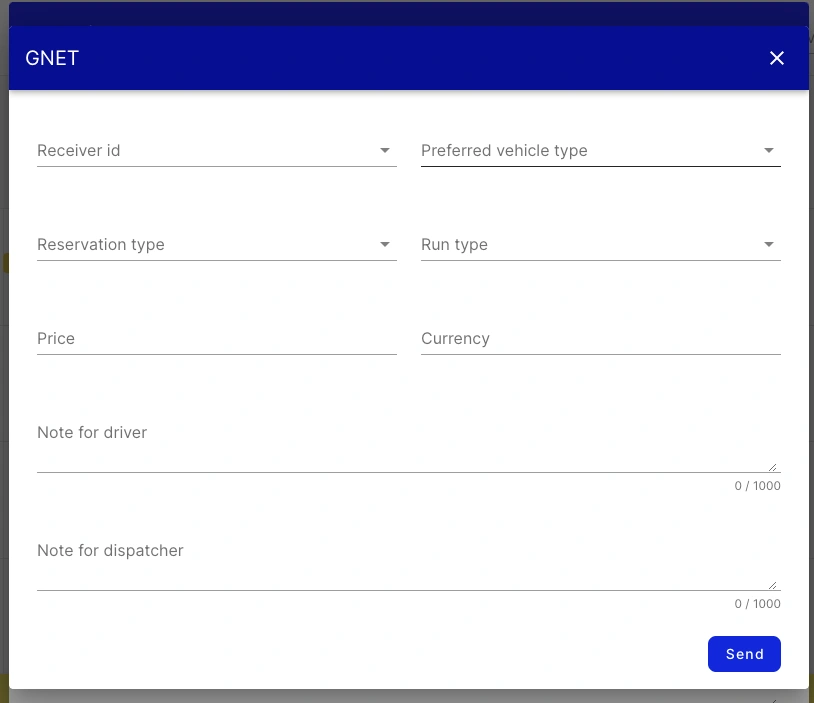Screen dimensions: 814x703
Task: Select the Price input field
Action: point(200,338)
